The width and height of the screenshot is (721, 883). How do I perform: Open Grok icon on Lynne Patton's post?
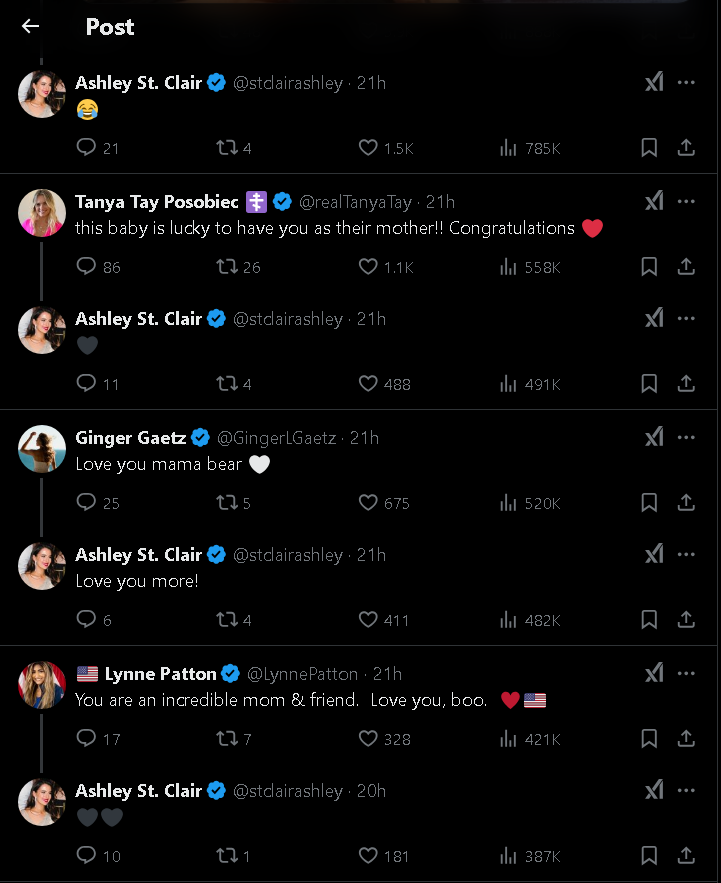[654, 673]
